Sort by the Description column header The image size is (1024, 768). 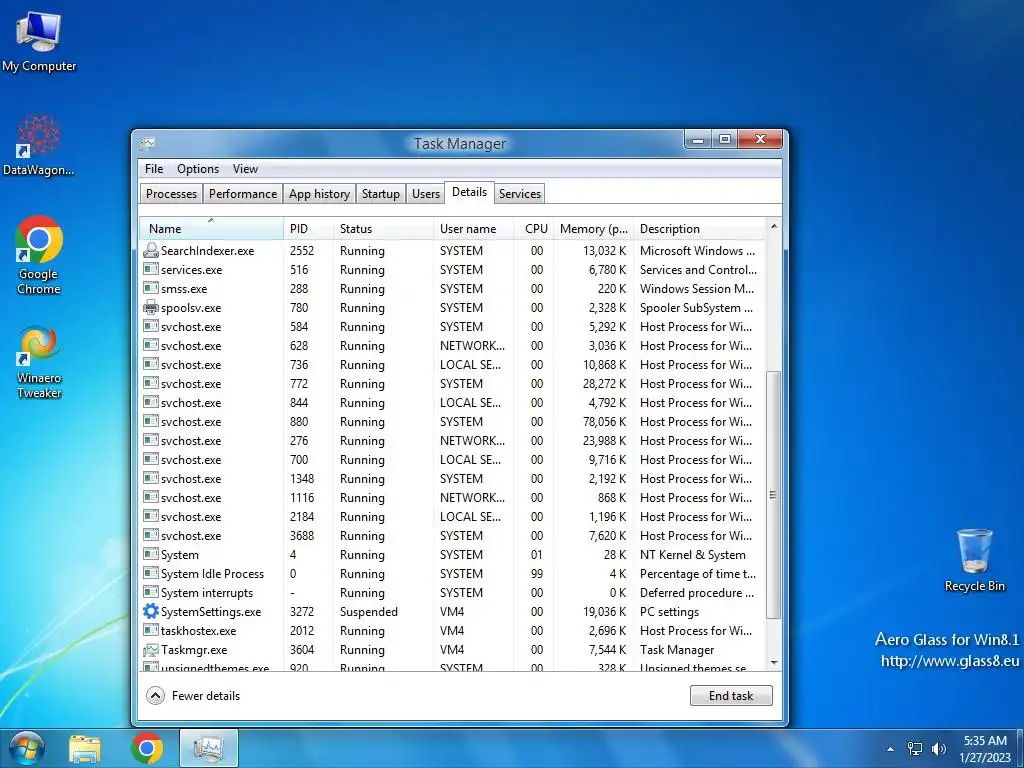tap(700, 229)
